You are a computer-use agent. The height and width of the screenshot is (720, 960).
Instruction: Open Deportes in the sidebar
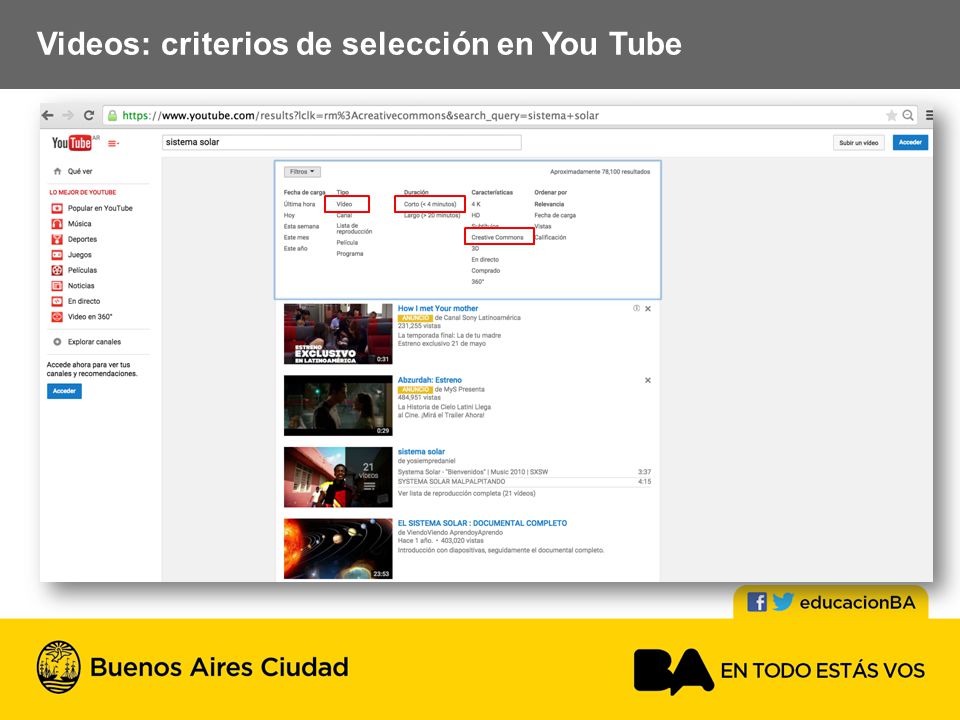[83, 239]
